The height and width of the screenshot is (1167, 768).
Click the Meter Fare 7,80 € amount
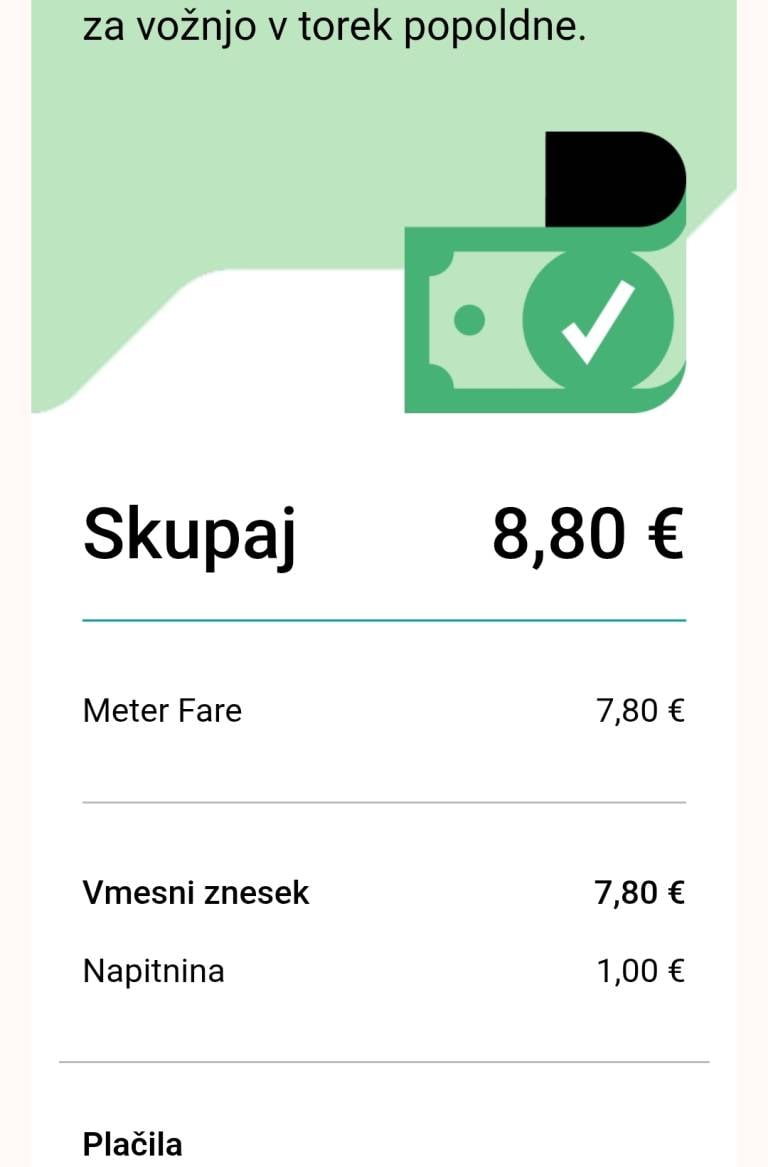coord(640,711)
